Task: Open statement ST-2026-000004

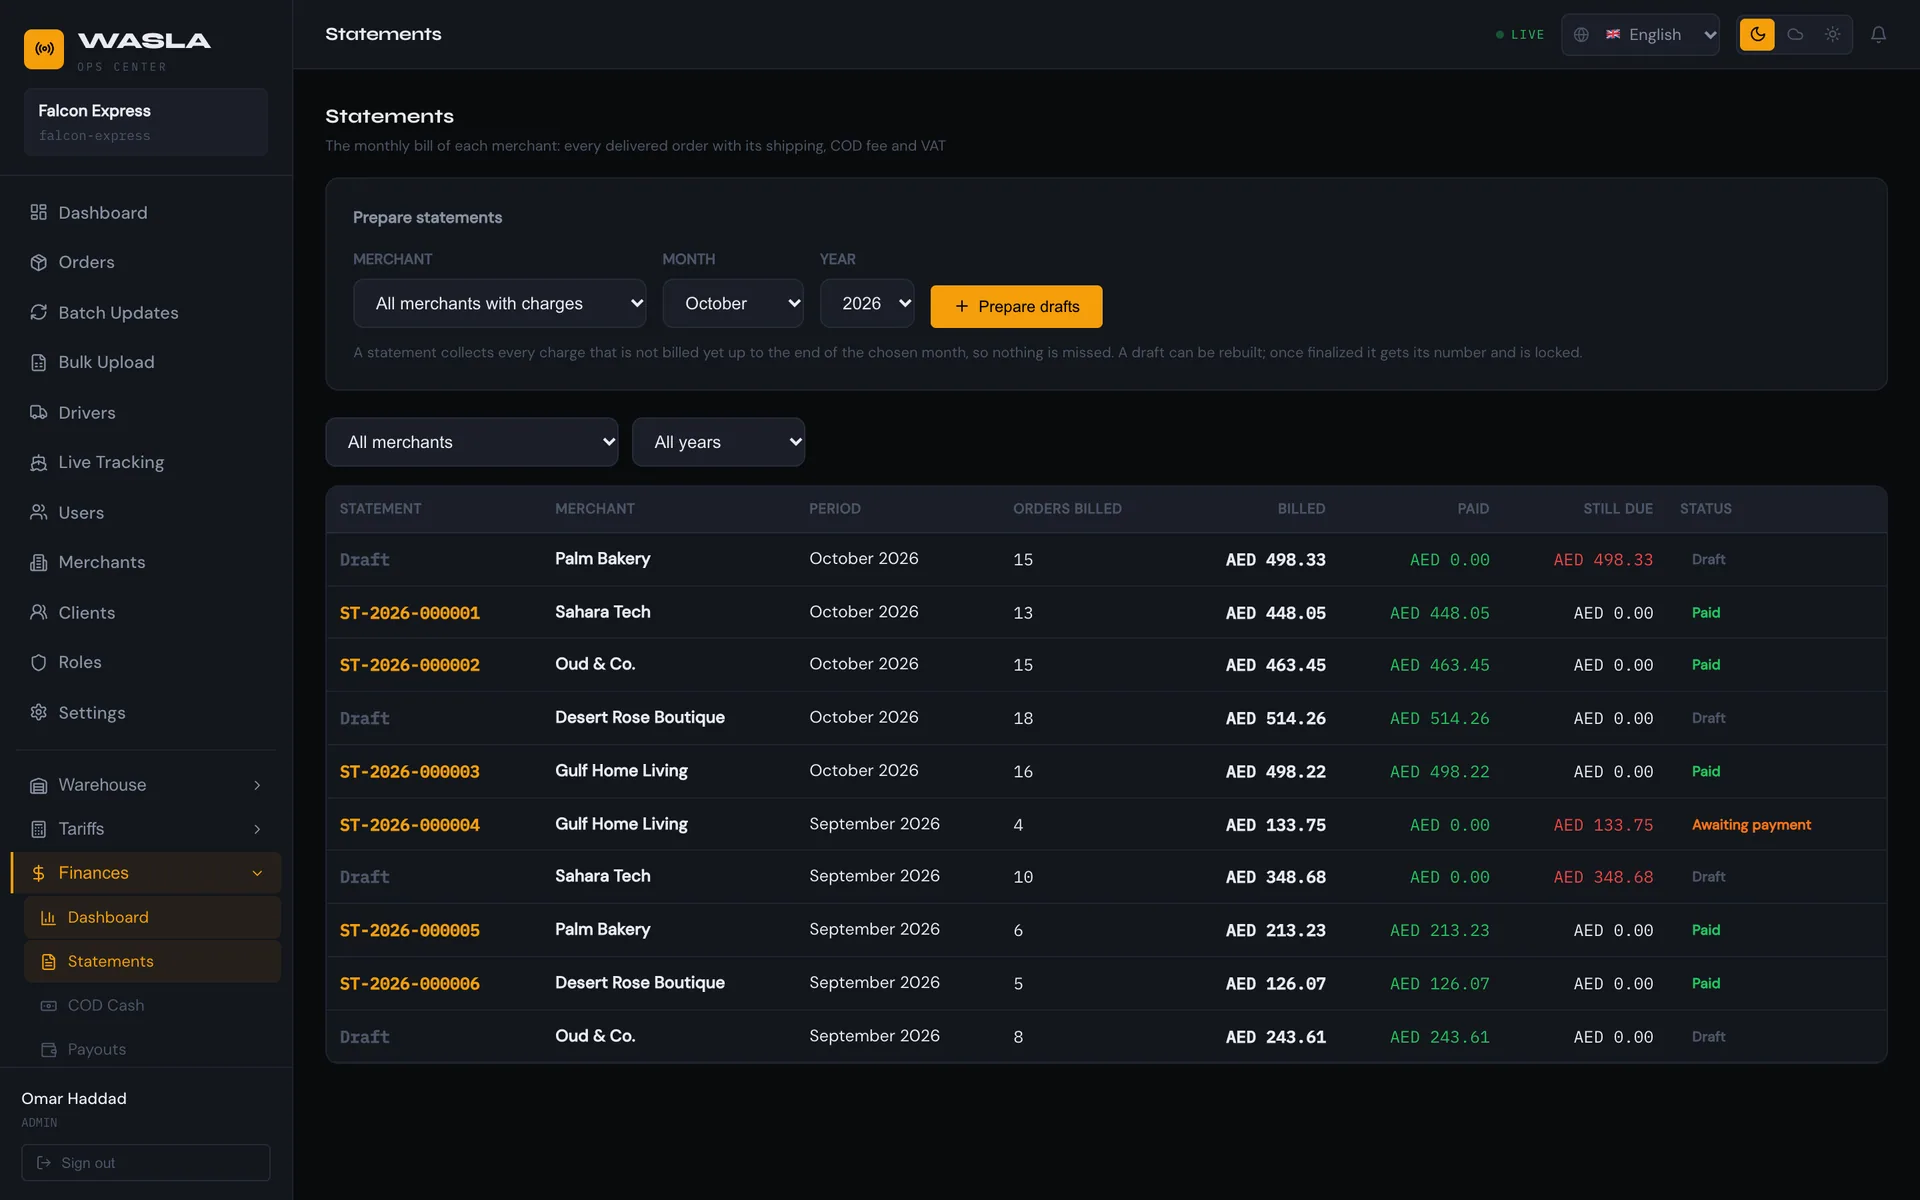Action: pos(409,825)
